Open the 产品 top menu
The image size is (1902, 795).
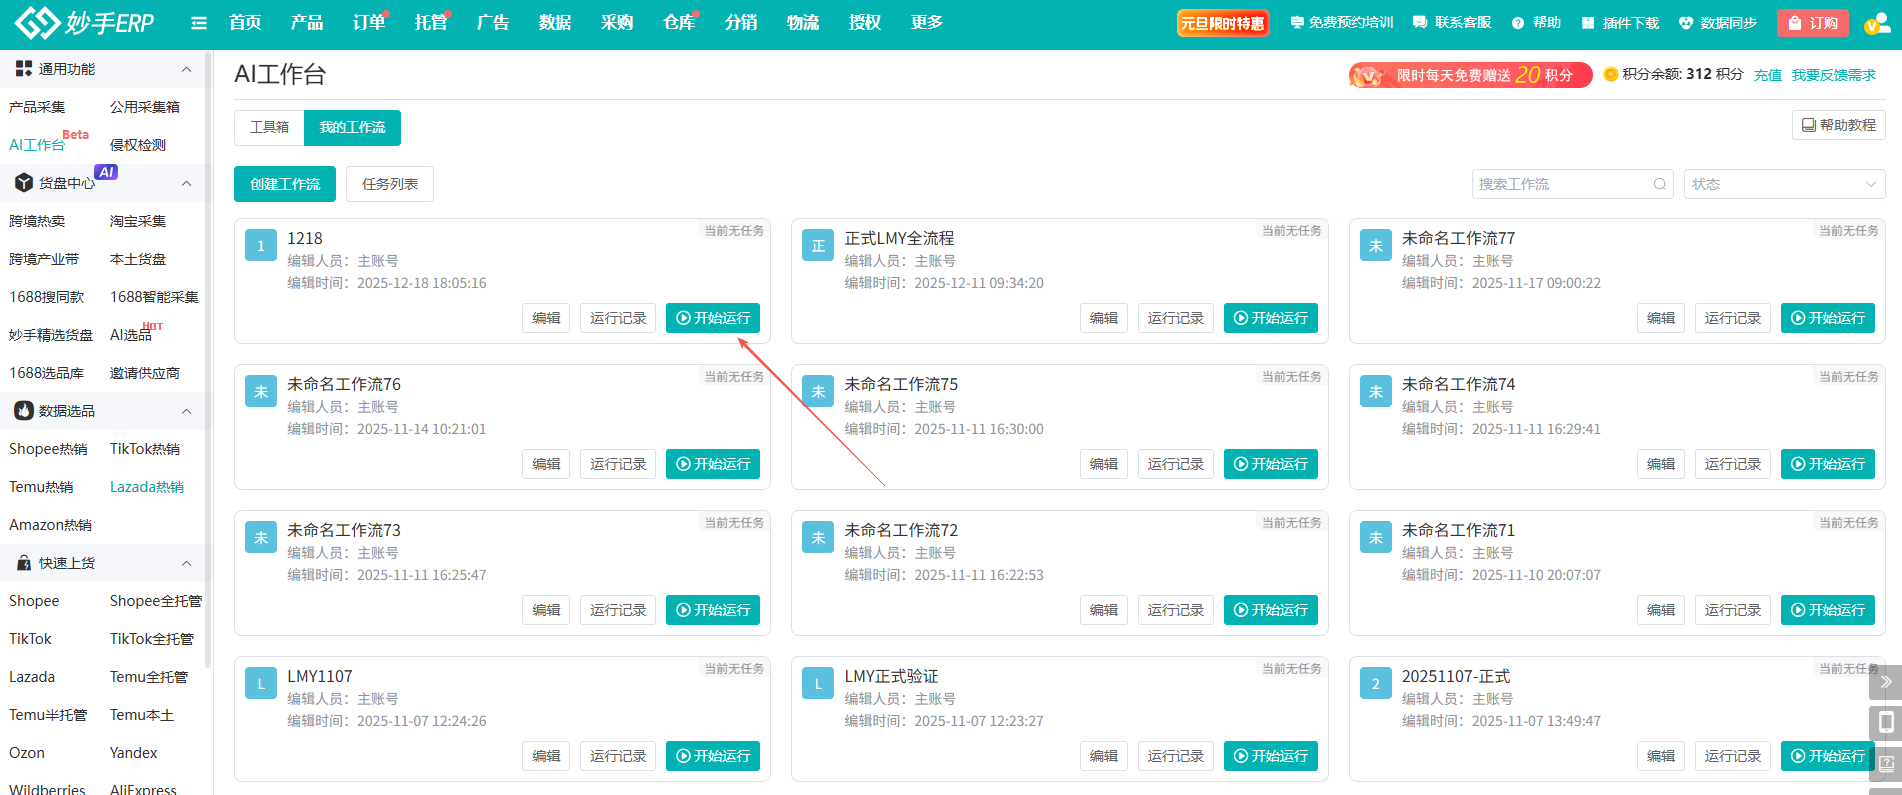[x=307, y=23]
